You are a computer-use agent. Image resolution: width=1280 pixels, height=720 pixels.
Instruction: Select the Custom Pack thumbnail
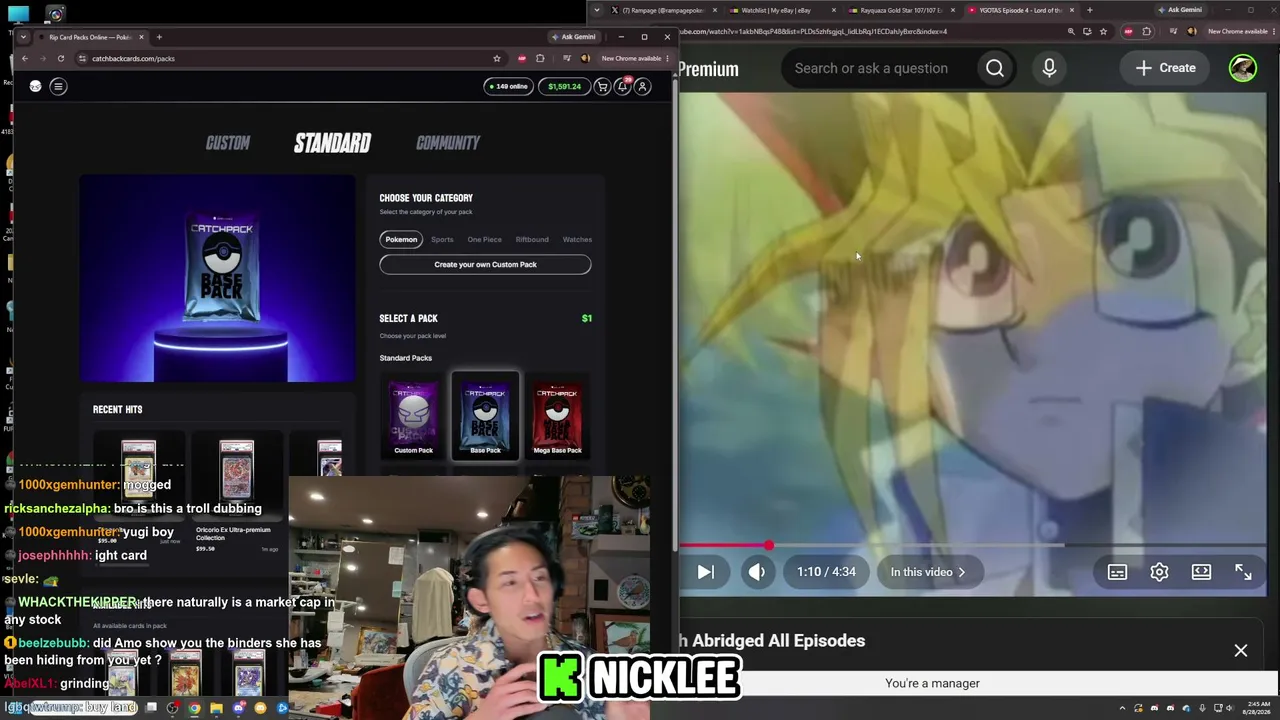[413, 416]
